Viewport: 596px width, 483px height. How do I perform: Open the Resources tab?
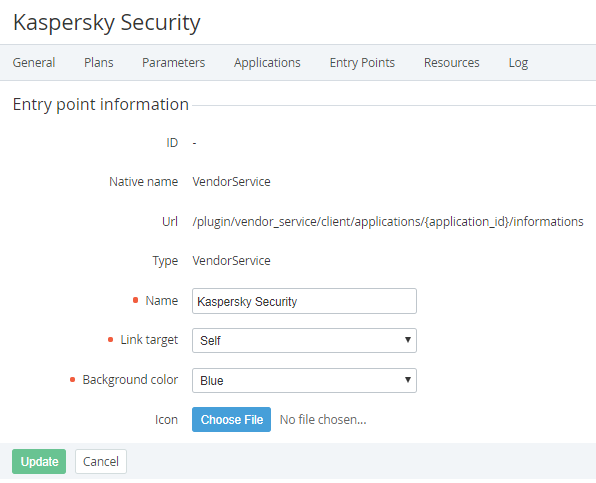[452, 63]
